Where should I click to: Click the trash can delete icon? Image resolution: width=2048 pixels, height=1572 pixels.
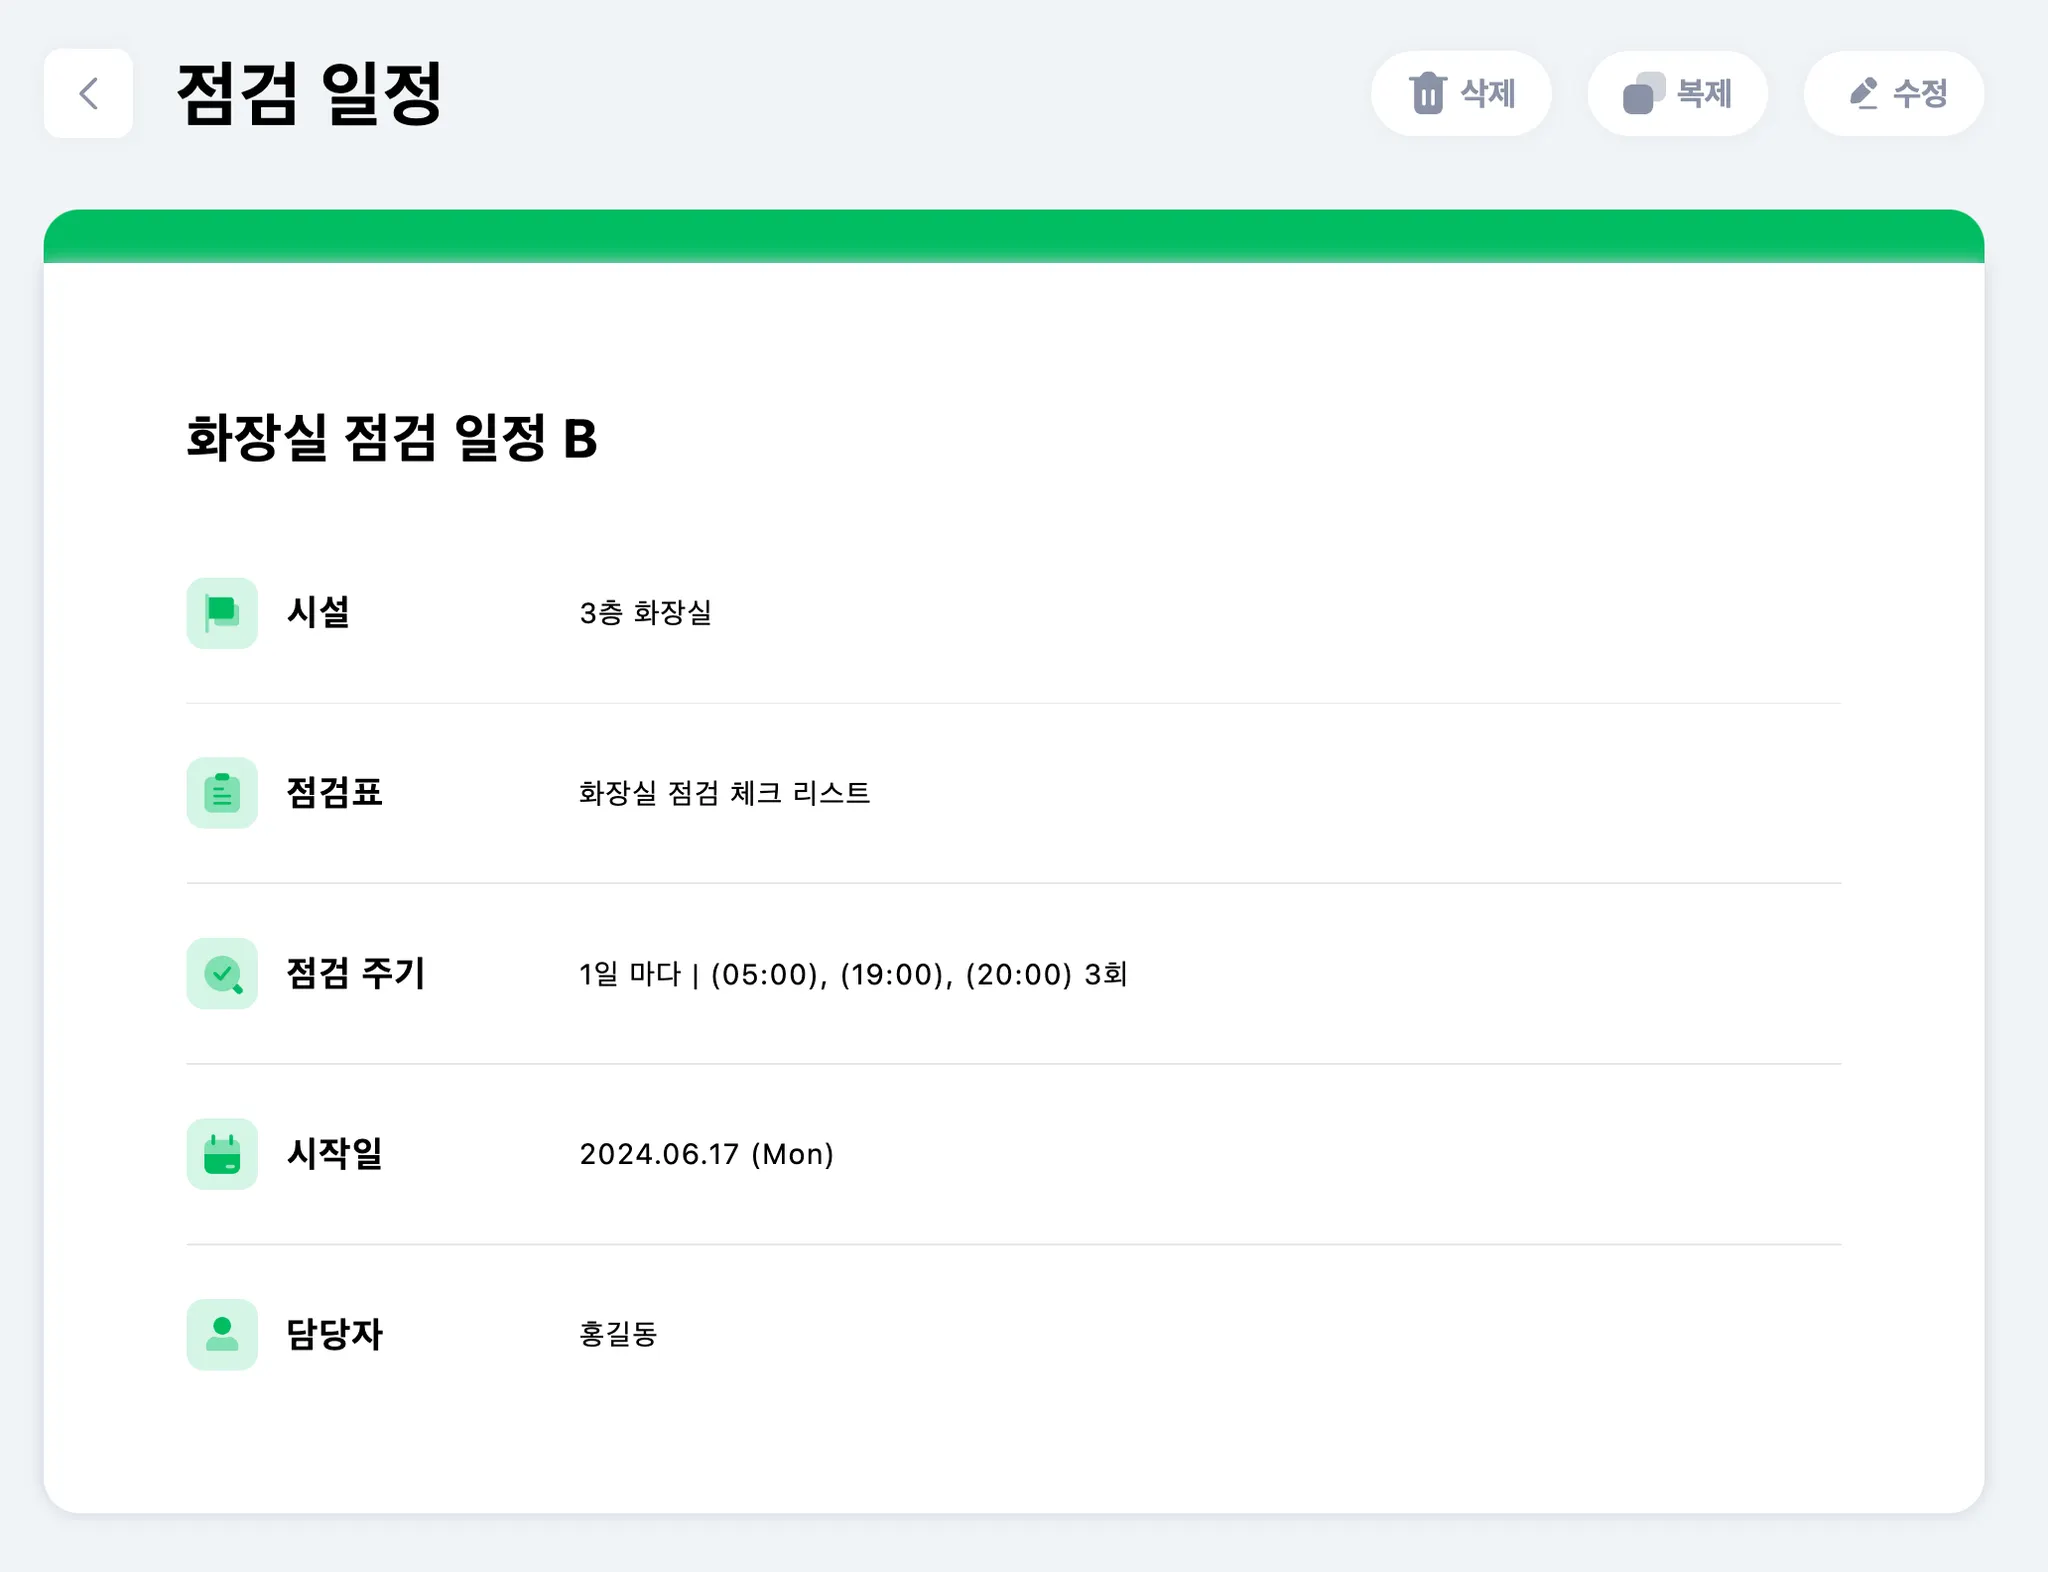click(x=1427, y=94)
